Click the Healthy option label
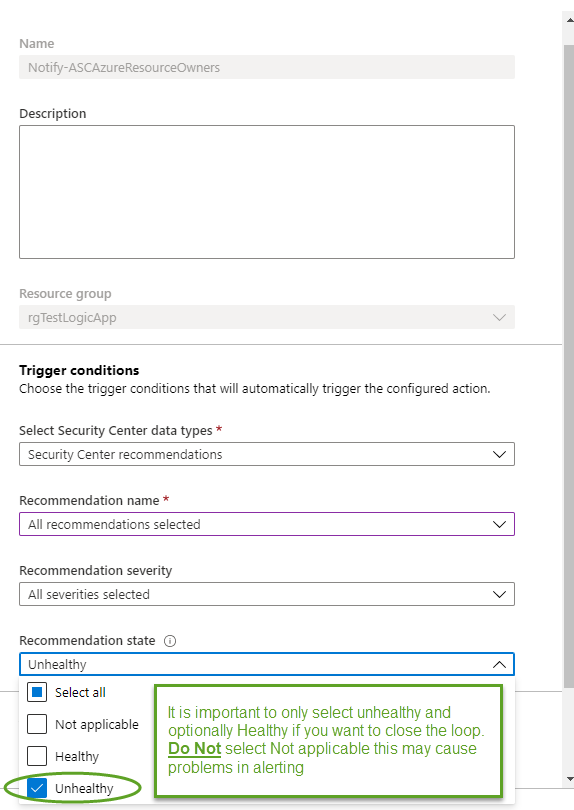The width and height of the screenshot is (574, 810). pyautogui.click(x=77, y=757)
